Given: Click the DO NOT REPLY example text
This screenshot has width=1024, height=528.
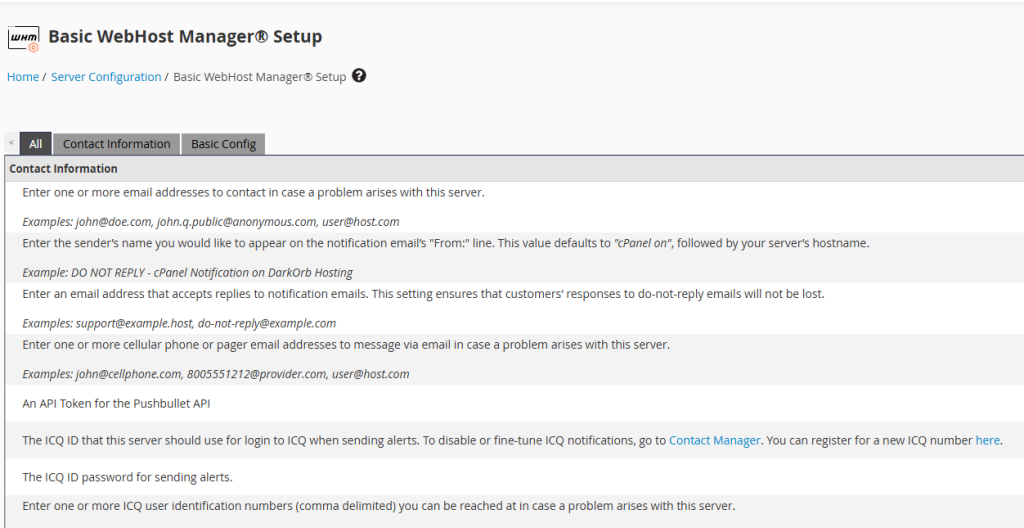Looking at the screenshot, I should pos(187,273).
